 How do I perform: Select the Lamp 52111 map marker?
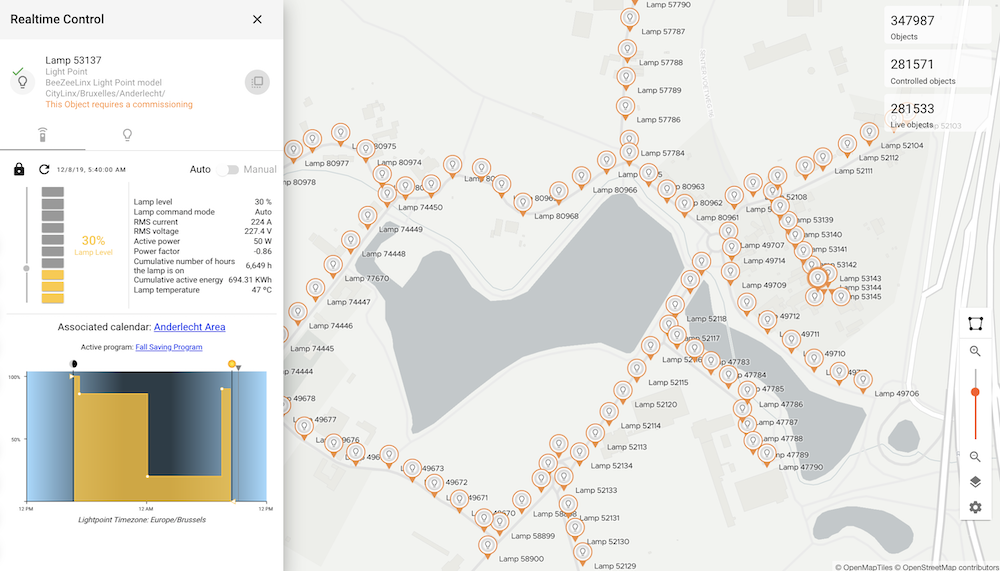[x=823, y=159]
